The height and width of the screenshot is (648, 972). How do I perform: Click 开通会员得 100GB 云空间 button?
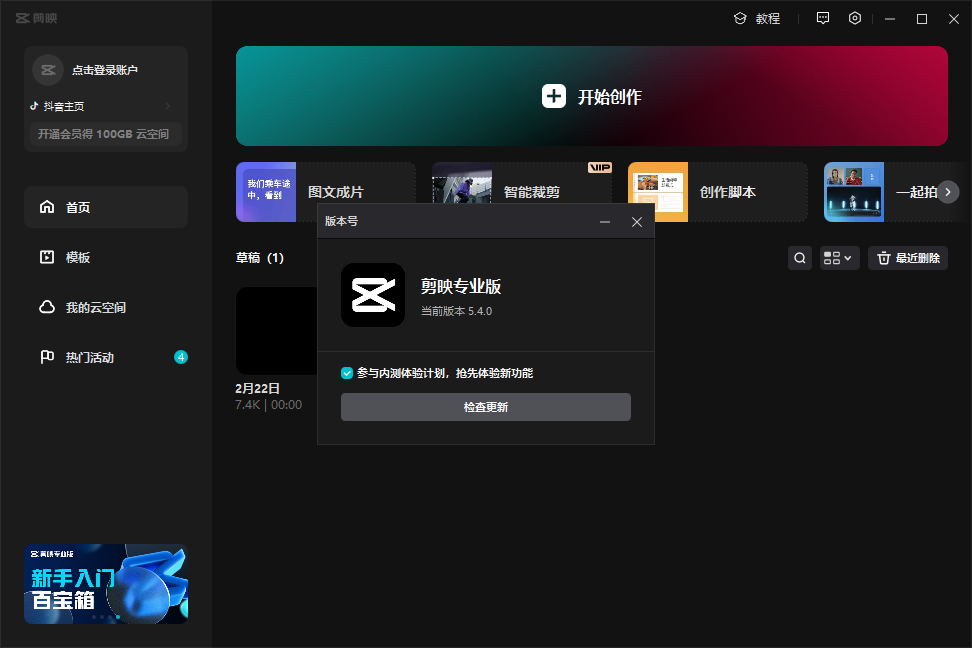(x=106, y=134)
